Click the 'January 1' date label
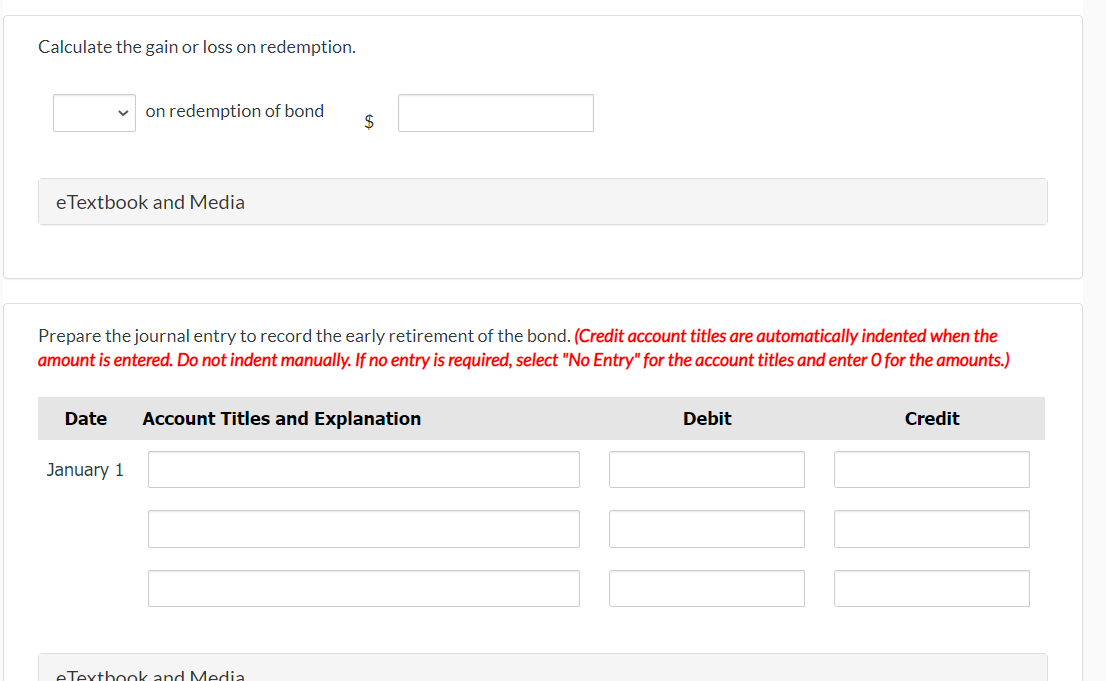1106x681 pixels. coord(85,470)
